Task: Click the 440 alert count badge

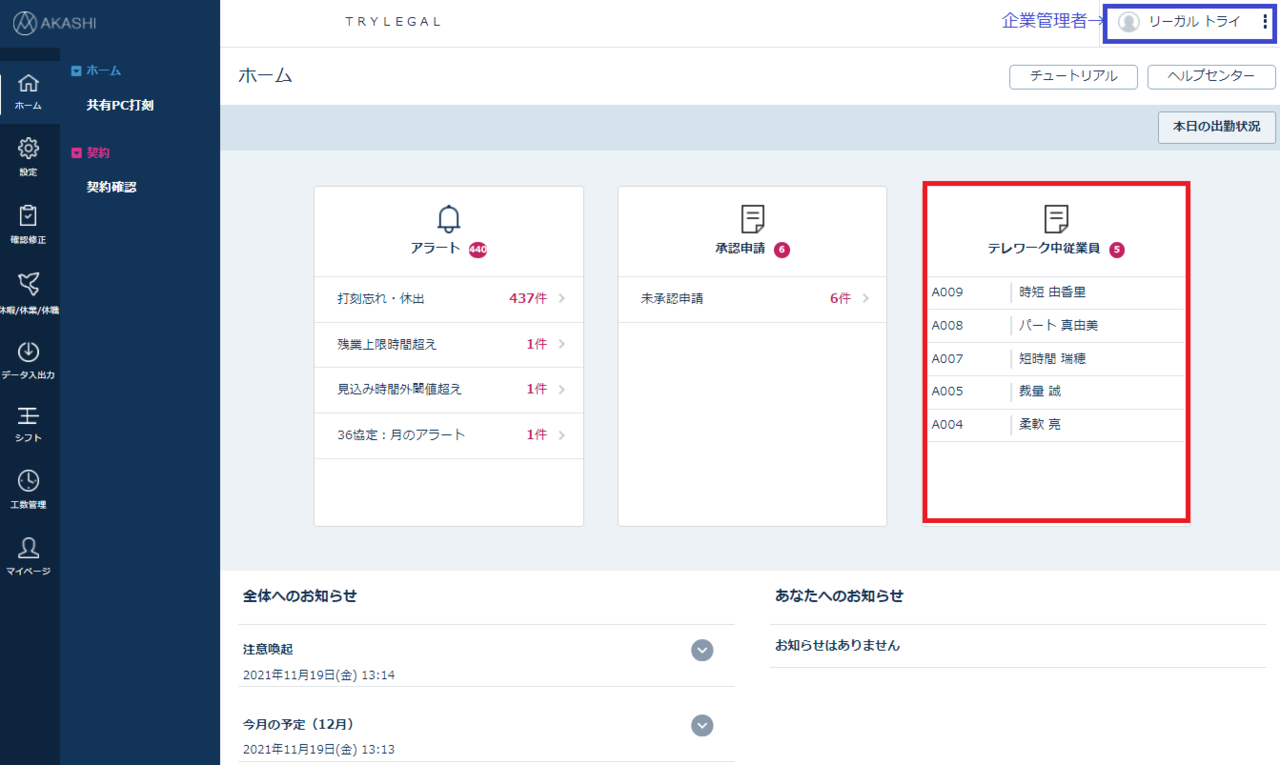Action: click(x=477, y=249)
